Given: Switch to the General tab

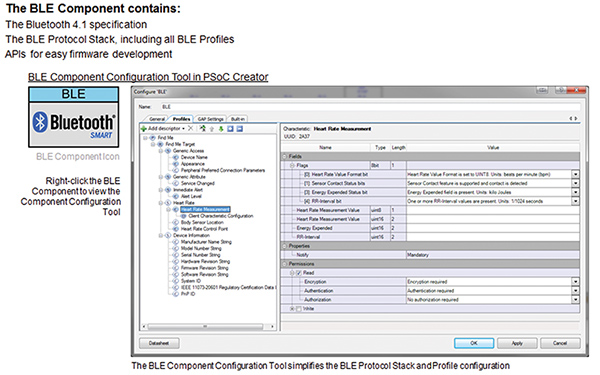Looking at the screenshot, I should [x=157, y=119].
